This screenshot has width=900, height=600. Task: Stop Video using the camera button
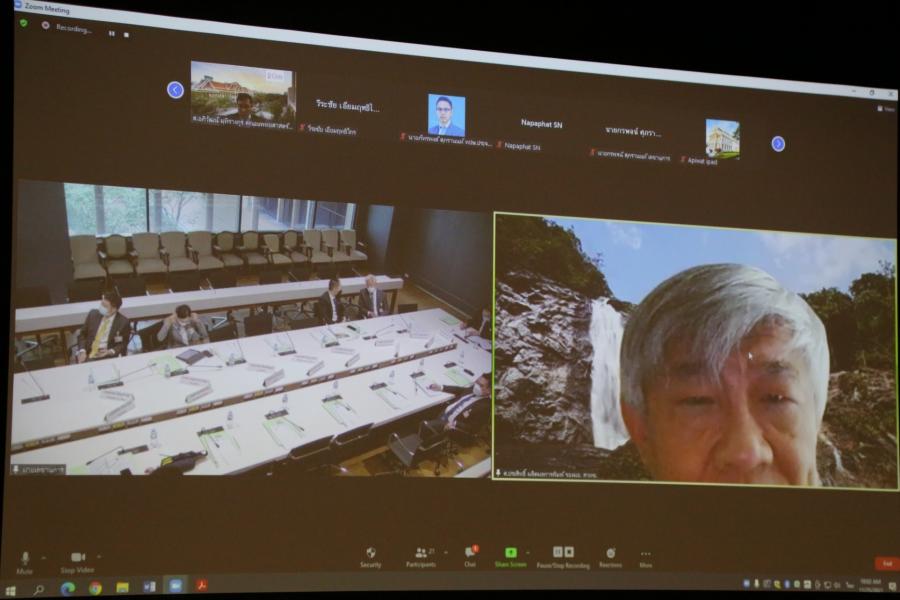78,557
